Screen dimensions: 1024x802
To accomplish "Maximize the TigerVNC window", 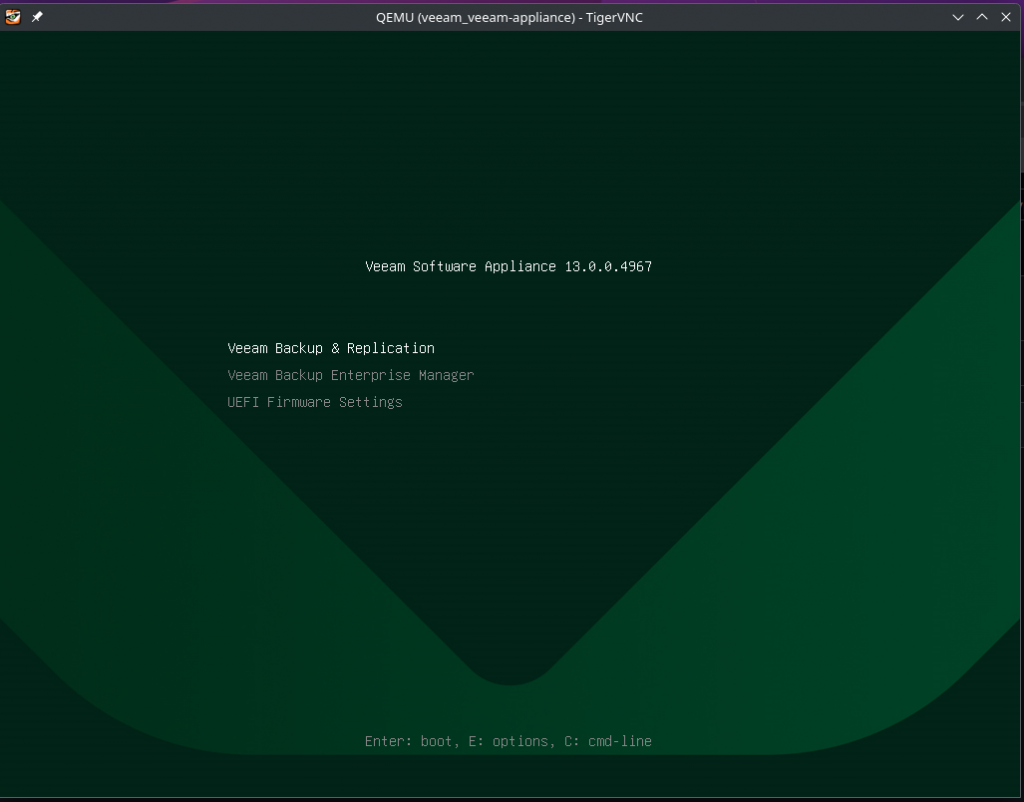I will (982, 17).
